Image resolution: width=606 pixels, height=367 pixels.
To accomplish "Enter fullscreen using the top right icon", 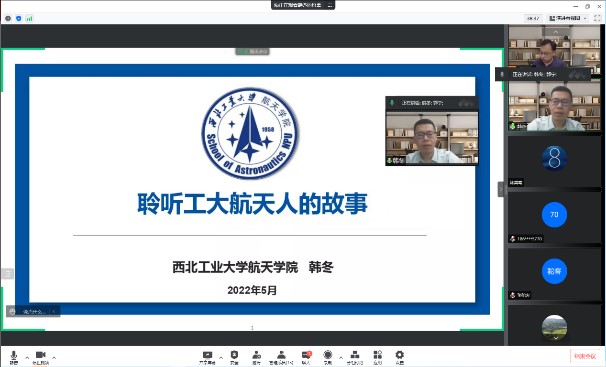I will tap(597, 18).
